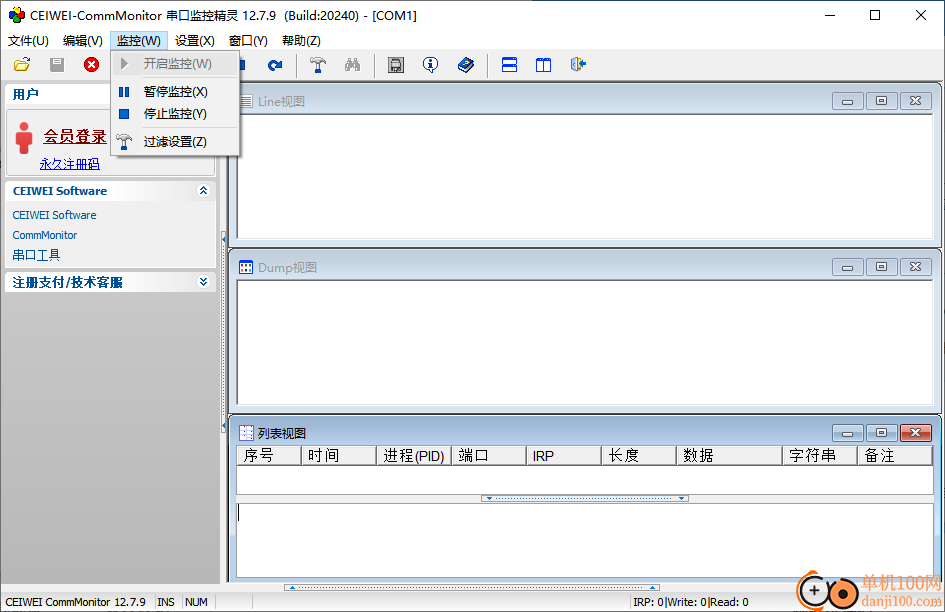945x612 pixels.
Task: Click the 永久注册码 link
Action: click(70, 163)
